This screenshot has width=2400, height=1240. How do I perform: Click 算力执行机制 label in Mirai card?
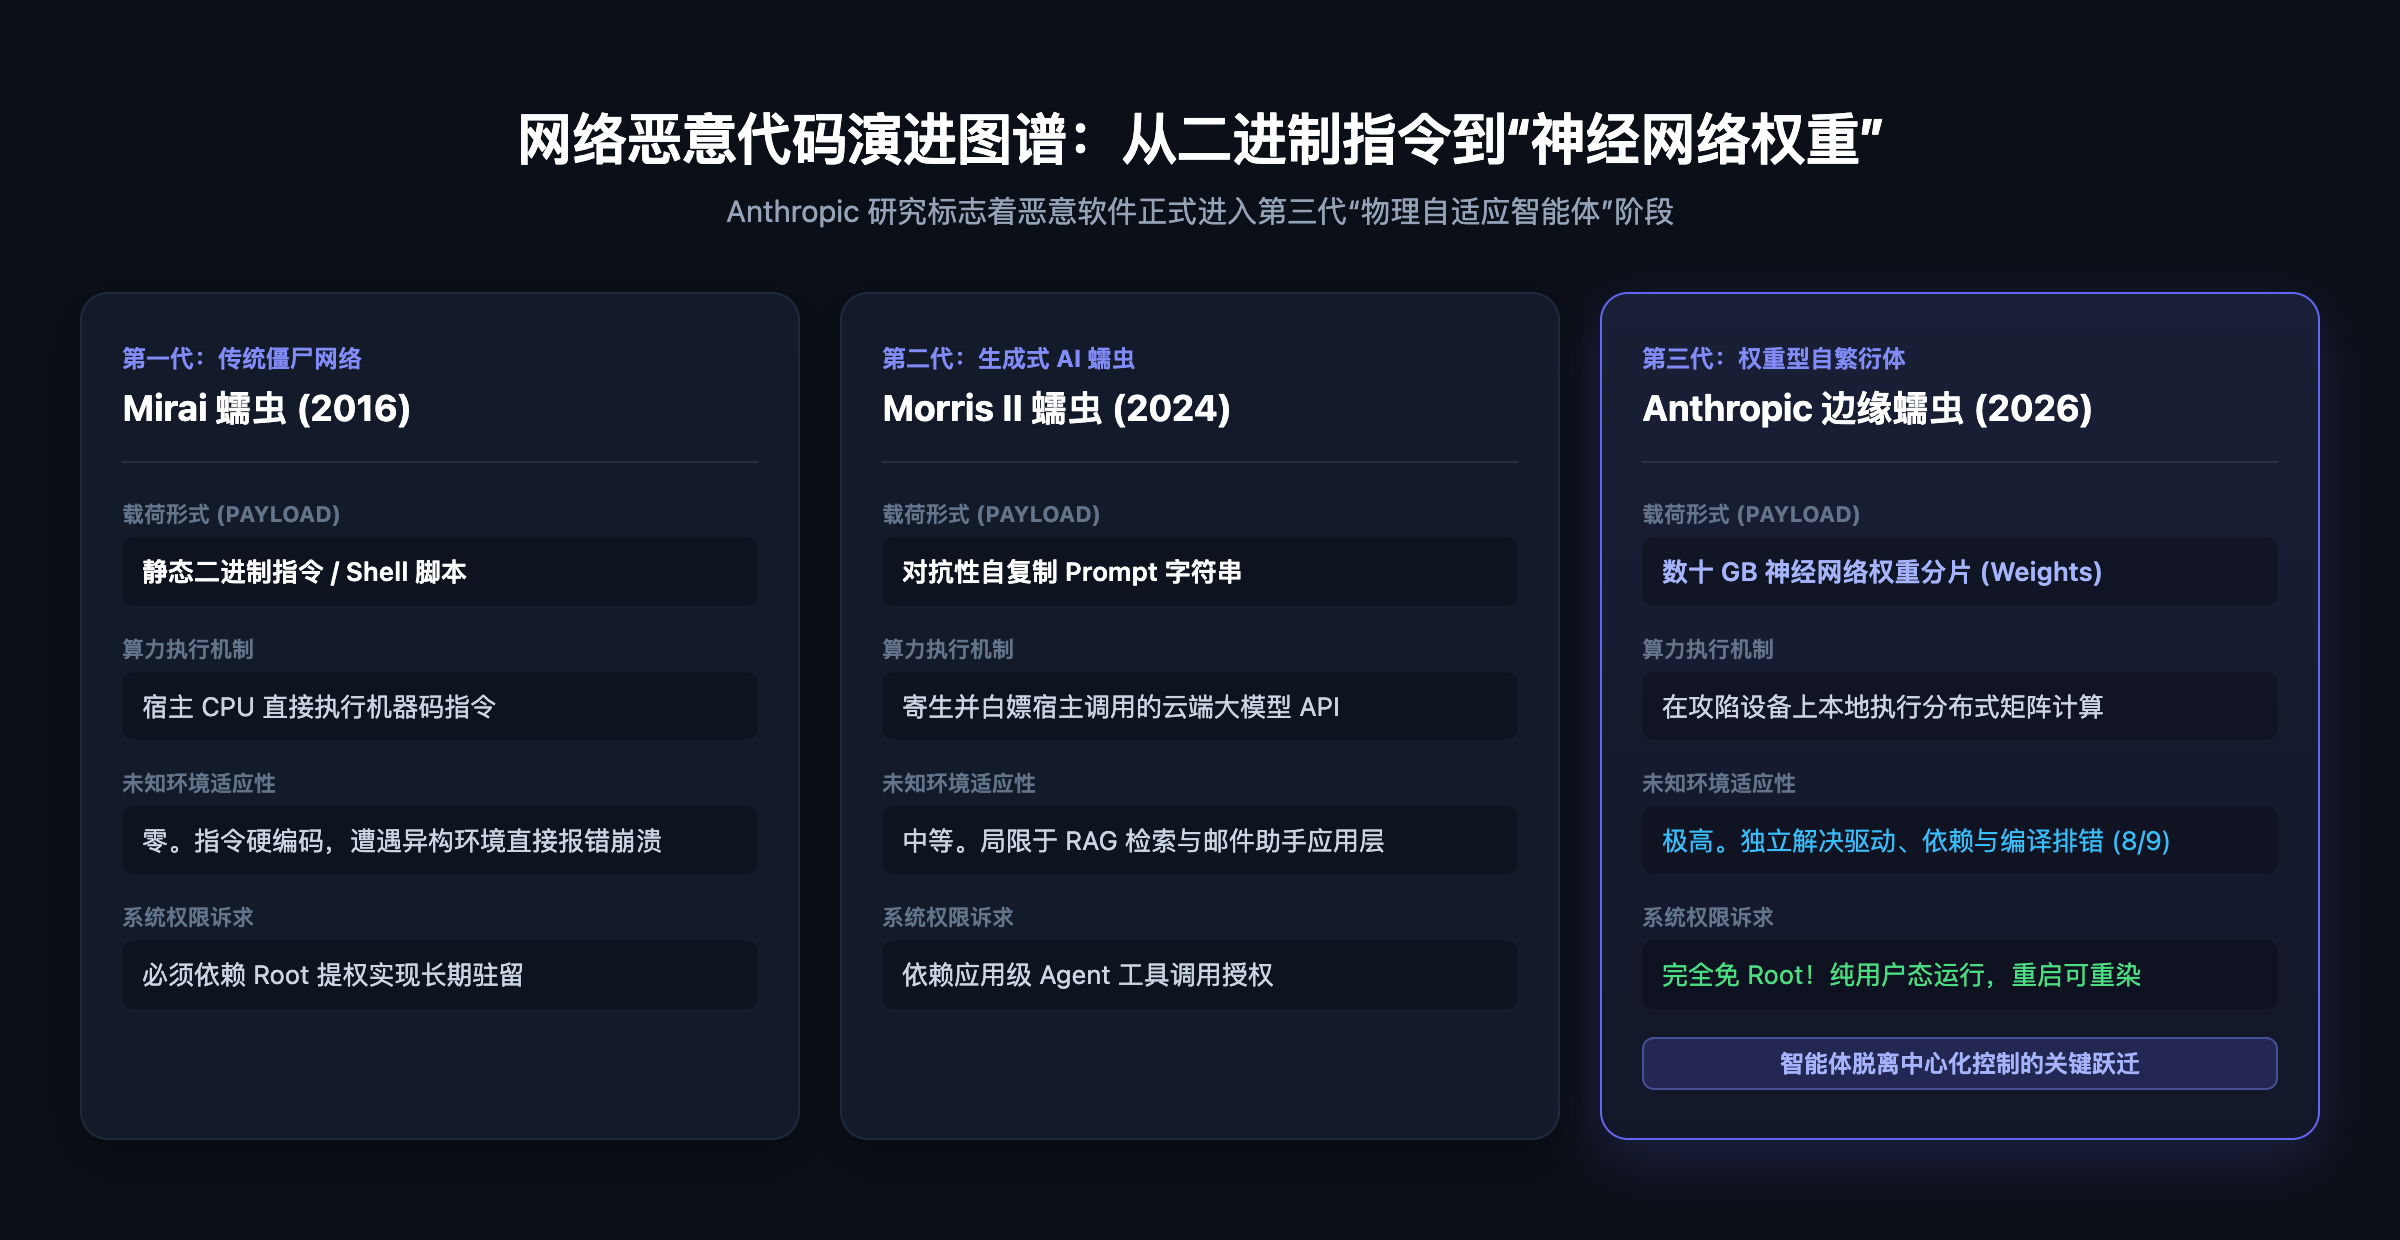pyautogui.click(x=188, y=649)
